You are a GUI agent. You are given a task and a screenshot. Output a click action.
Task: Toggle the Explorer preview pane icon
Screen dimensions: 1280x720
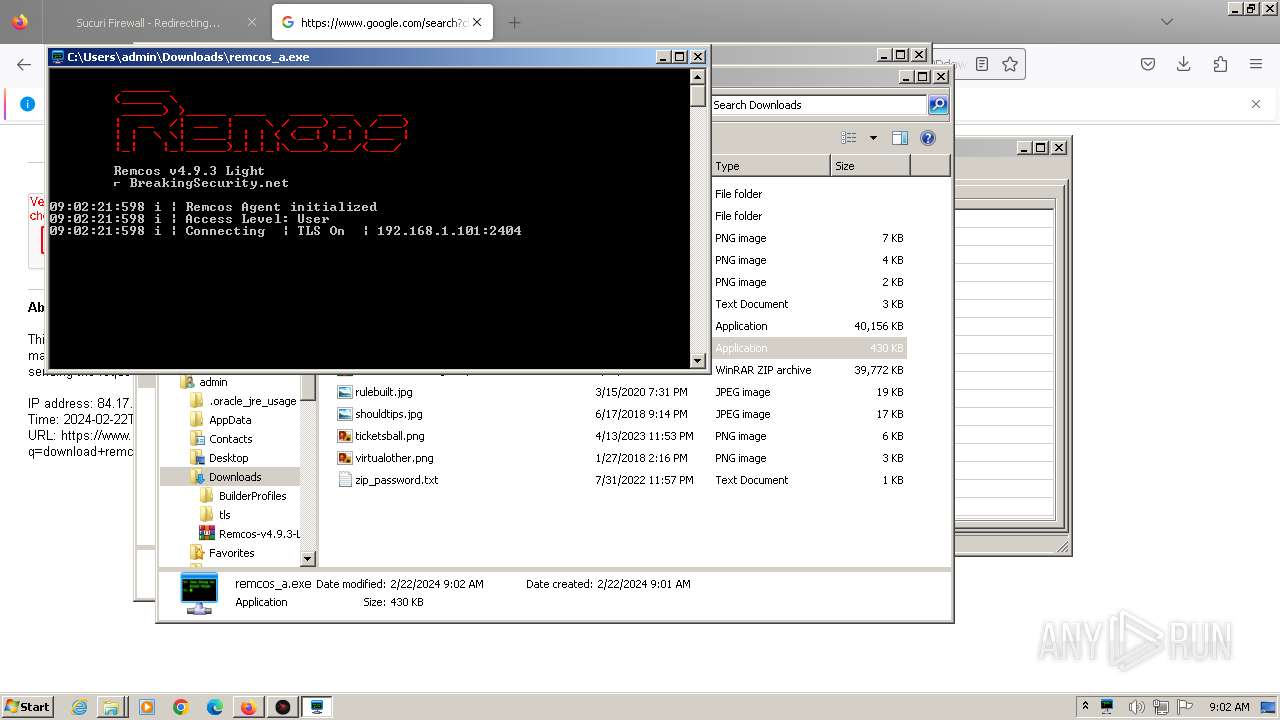[x=900, y=138]
